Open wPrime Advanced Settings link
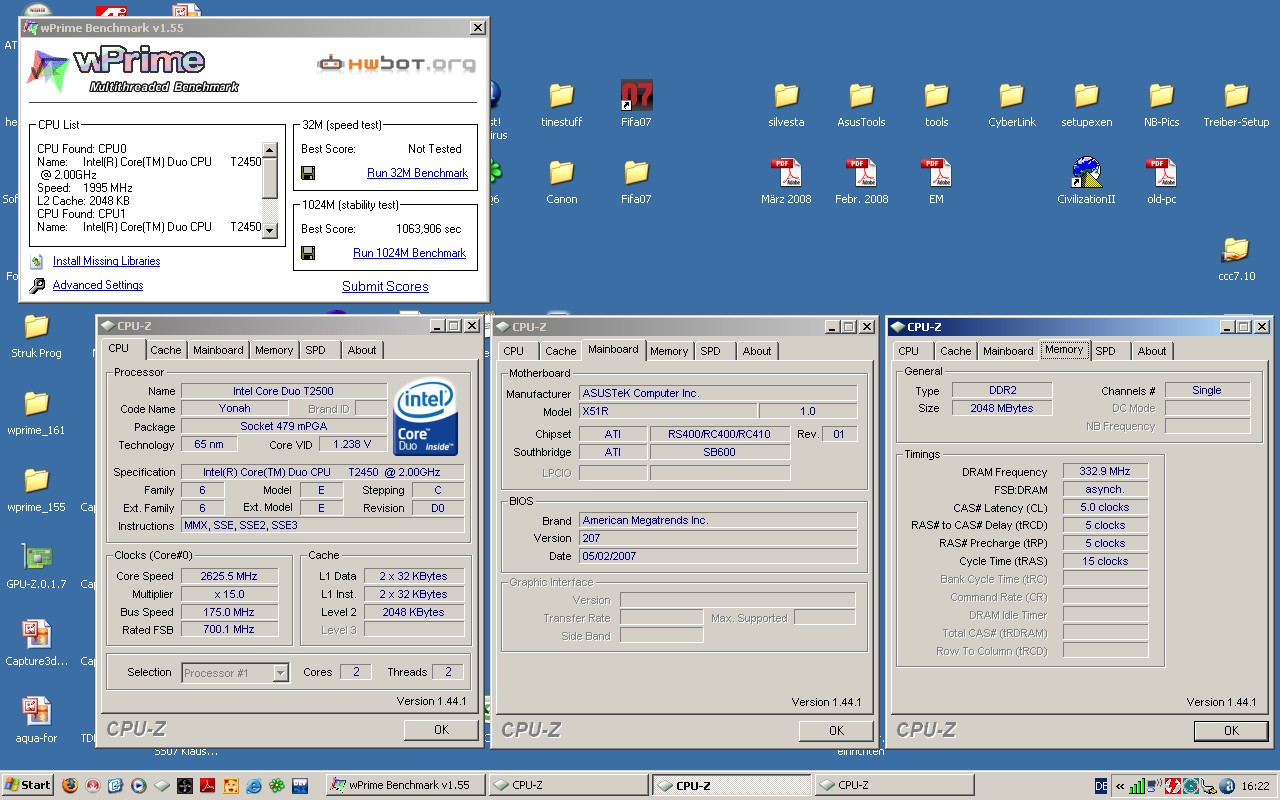The image size is (1280, 800). click(x=98, y=285)
